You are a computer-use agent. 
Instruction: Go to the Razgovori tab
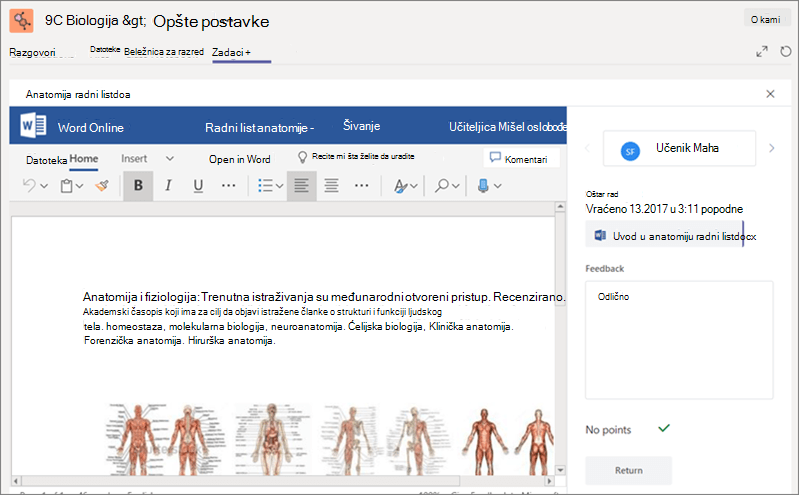[32, 53]
